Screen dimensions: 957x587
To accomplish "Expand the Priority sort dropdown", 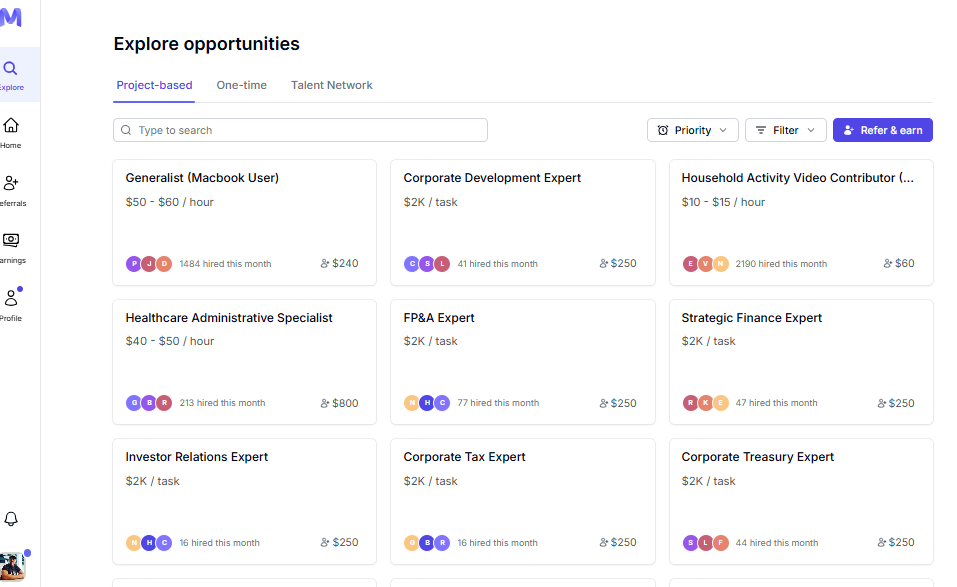I will (693, 130).
